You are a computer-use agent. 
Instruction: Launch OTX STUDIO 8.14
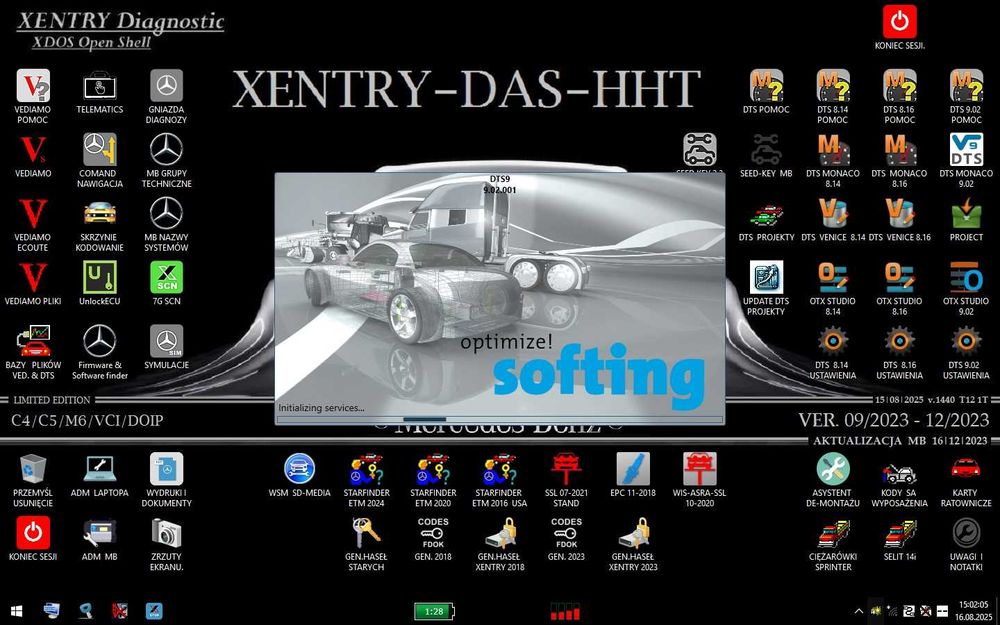pos(833,277)
